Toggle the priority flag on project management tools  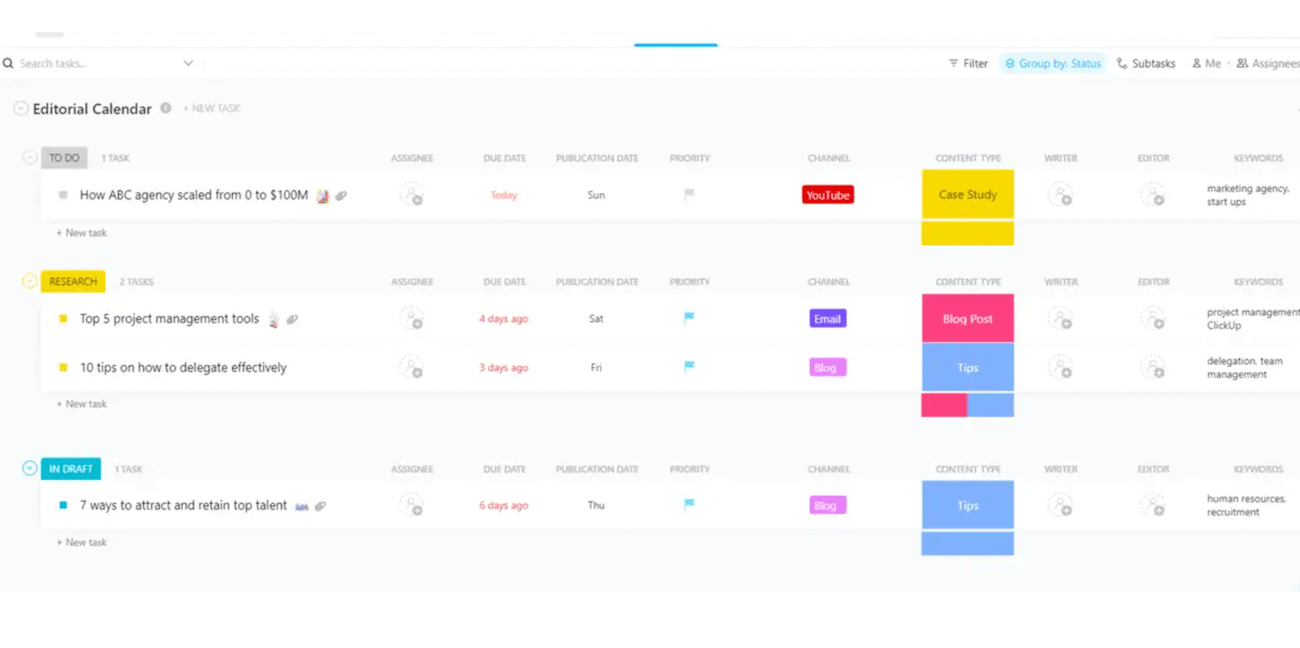click(688, 318)
